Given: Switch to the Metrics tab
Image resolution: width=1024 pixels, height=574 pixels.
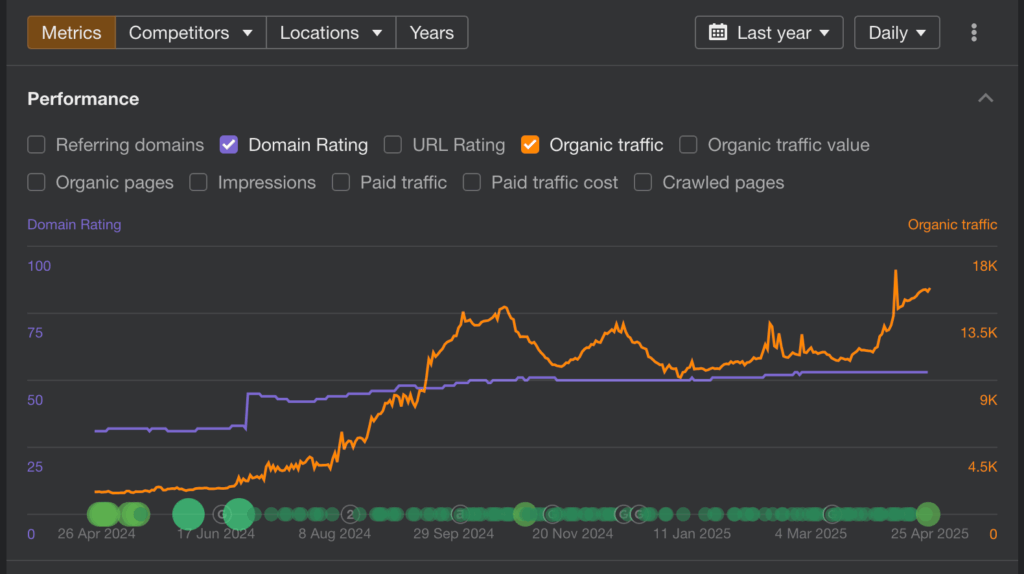Looking at the screenshot, I should coord(71,32).
